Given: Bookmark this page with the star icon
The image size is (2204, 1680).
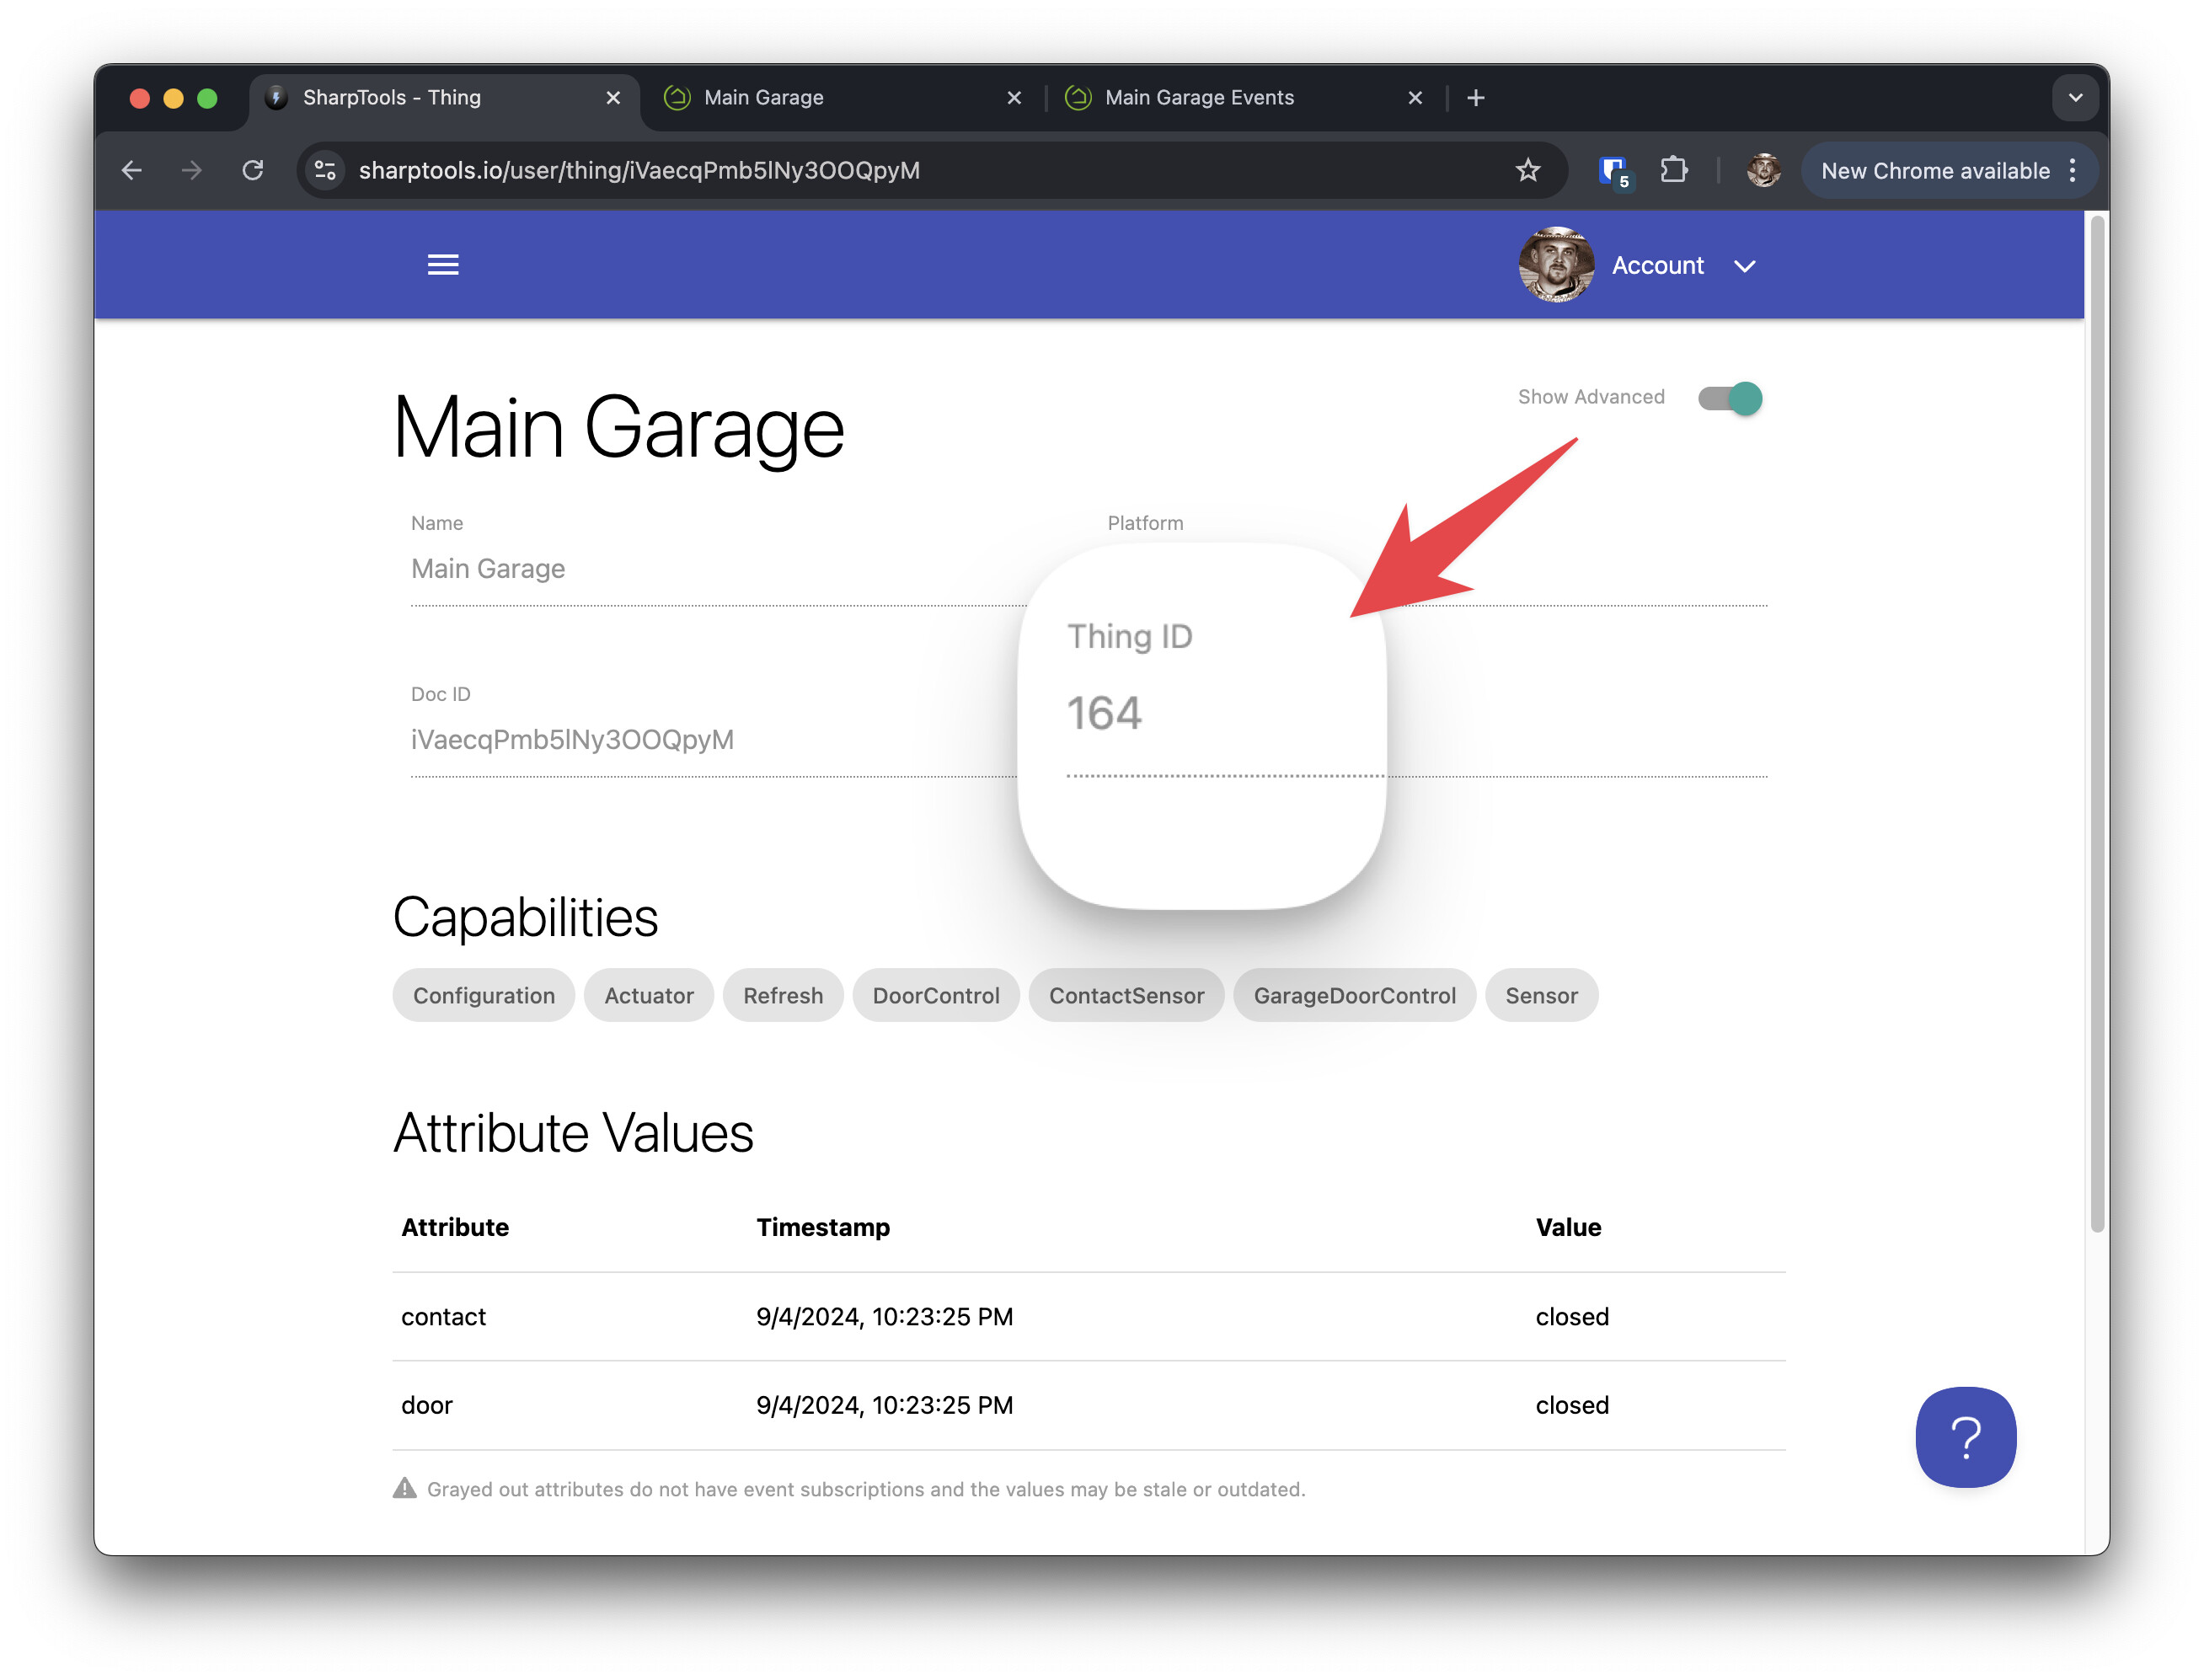Looking at the screenshot, I should pyautogui.click(x=1527, y=171).
